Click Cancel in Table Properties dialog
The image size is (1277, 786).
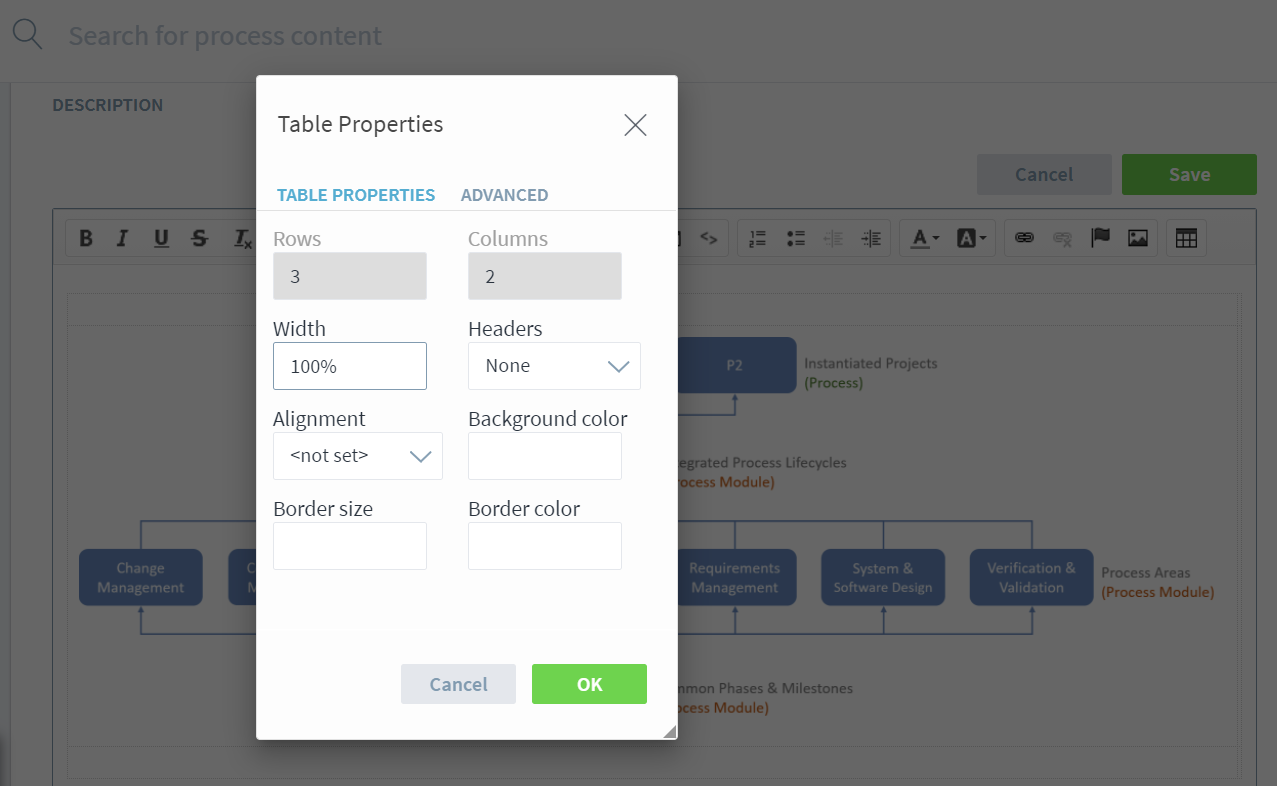[x=458, y=684]
